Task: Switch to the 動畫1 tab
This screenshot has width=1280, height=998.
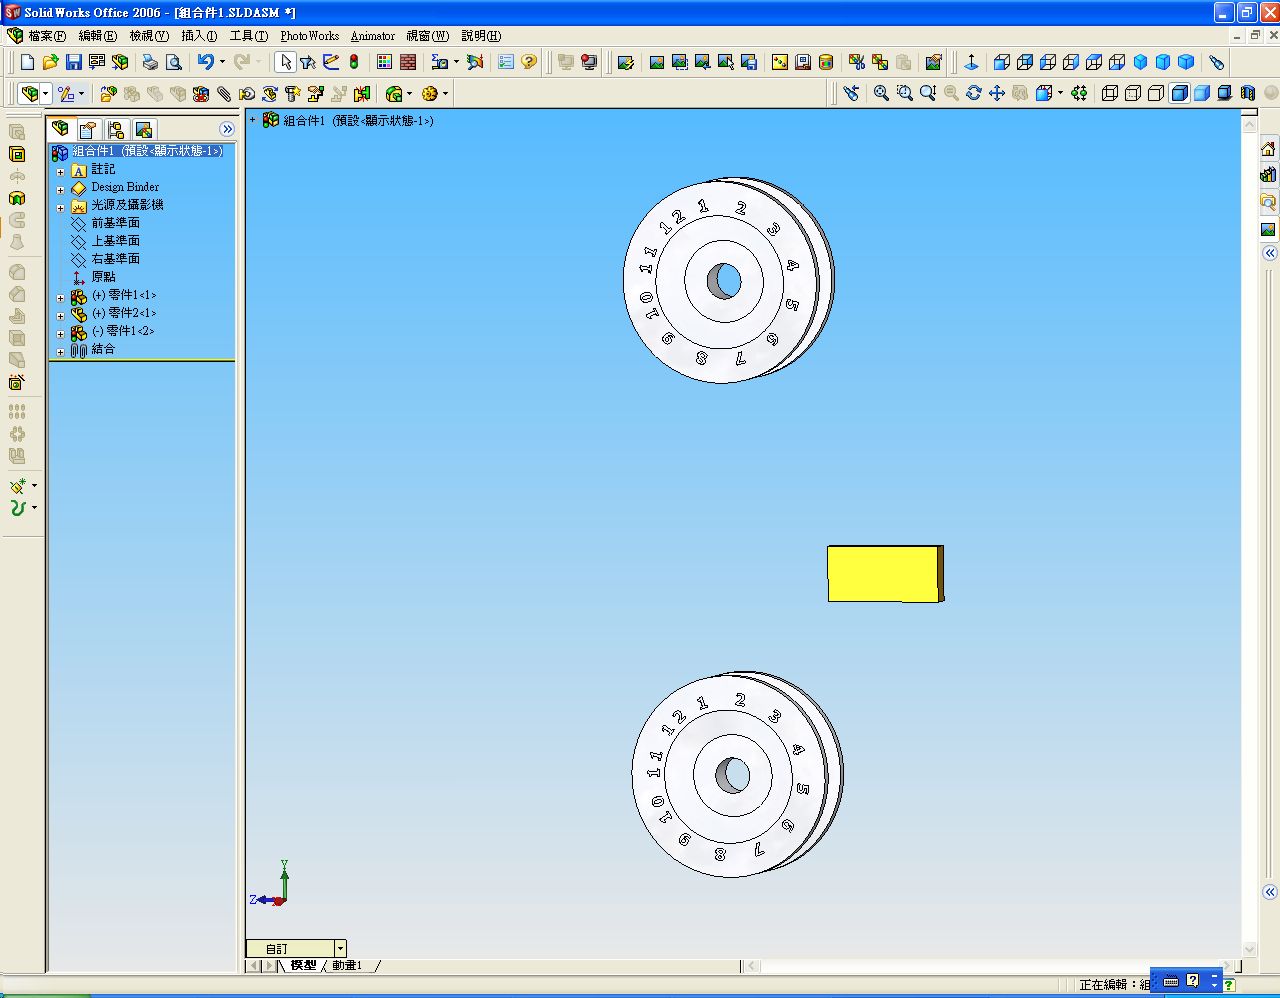Action: [347, 966]
